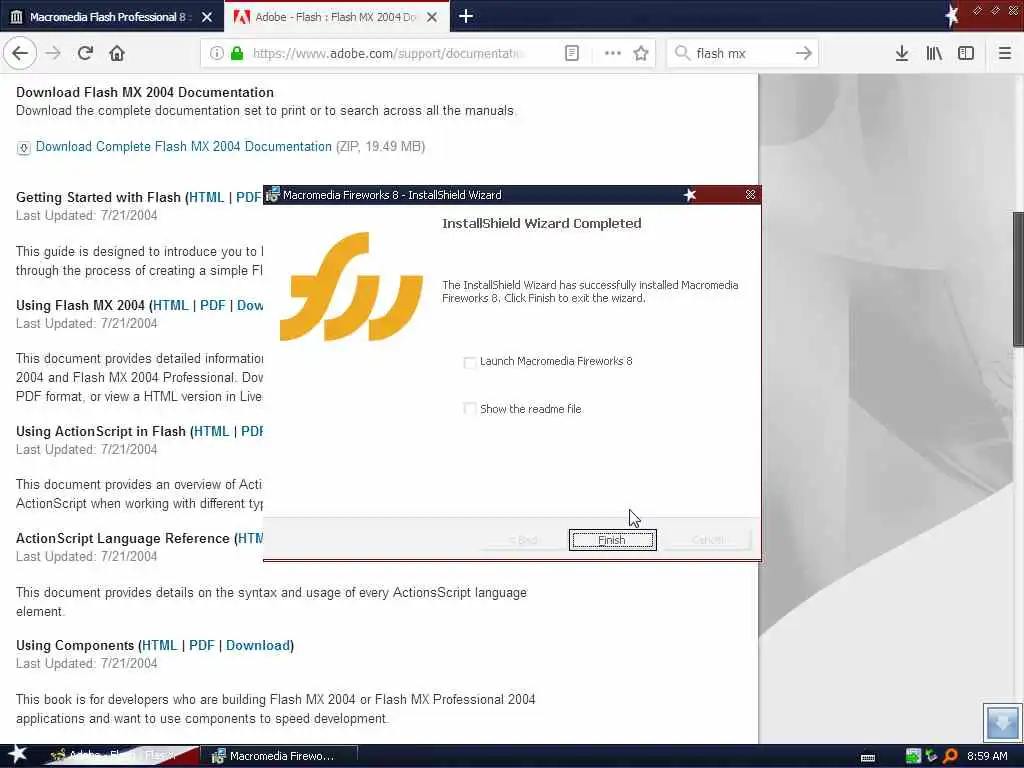Open Download Complete Flash MX 2004 Documentation link
The width and height of the screenshot is (1024, 768).
coord(184,146)
